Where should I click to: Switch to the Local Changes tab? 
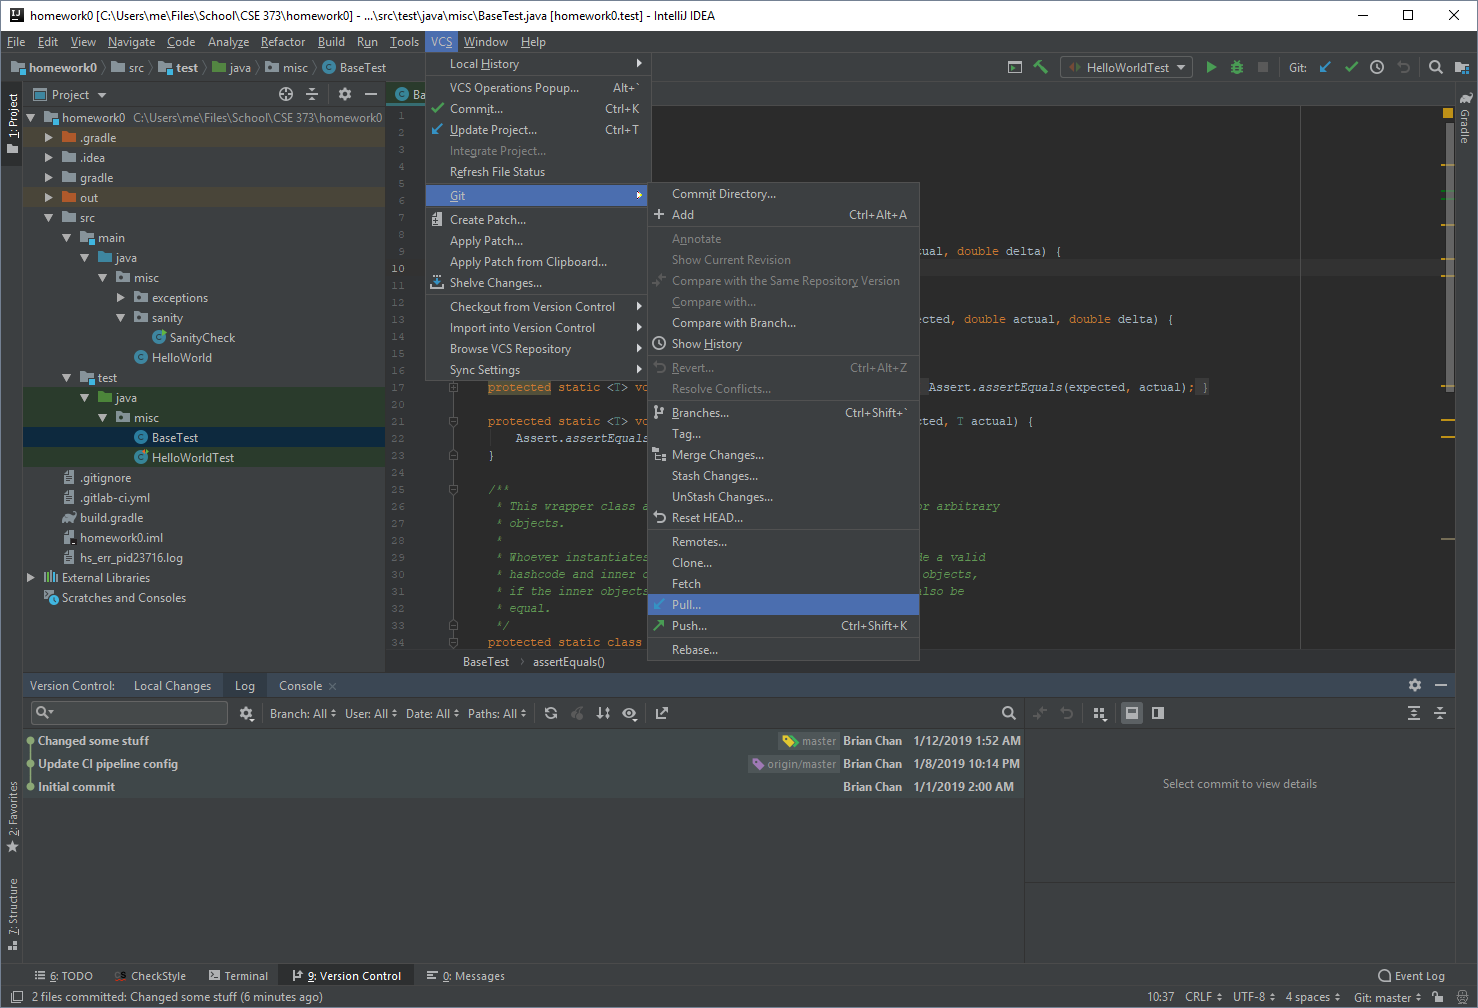[172, 685]
